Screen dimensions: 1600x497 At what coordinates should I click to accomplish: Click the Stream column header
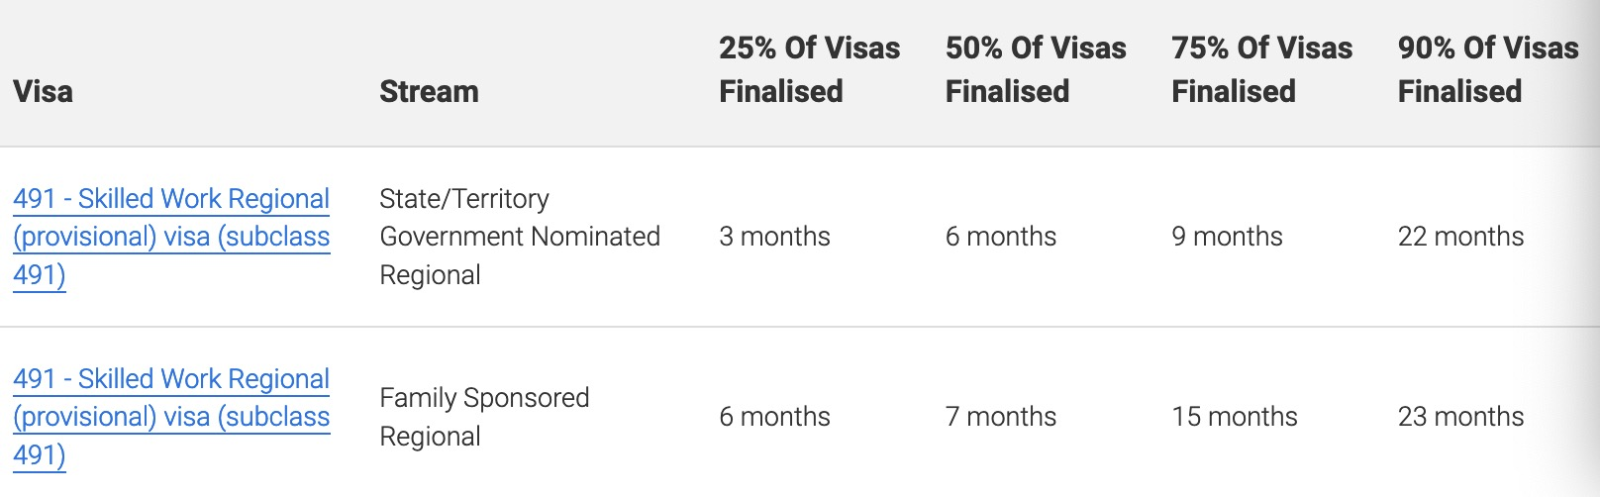(429, 92)
